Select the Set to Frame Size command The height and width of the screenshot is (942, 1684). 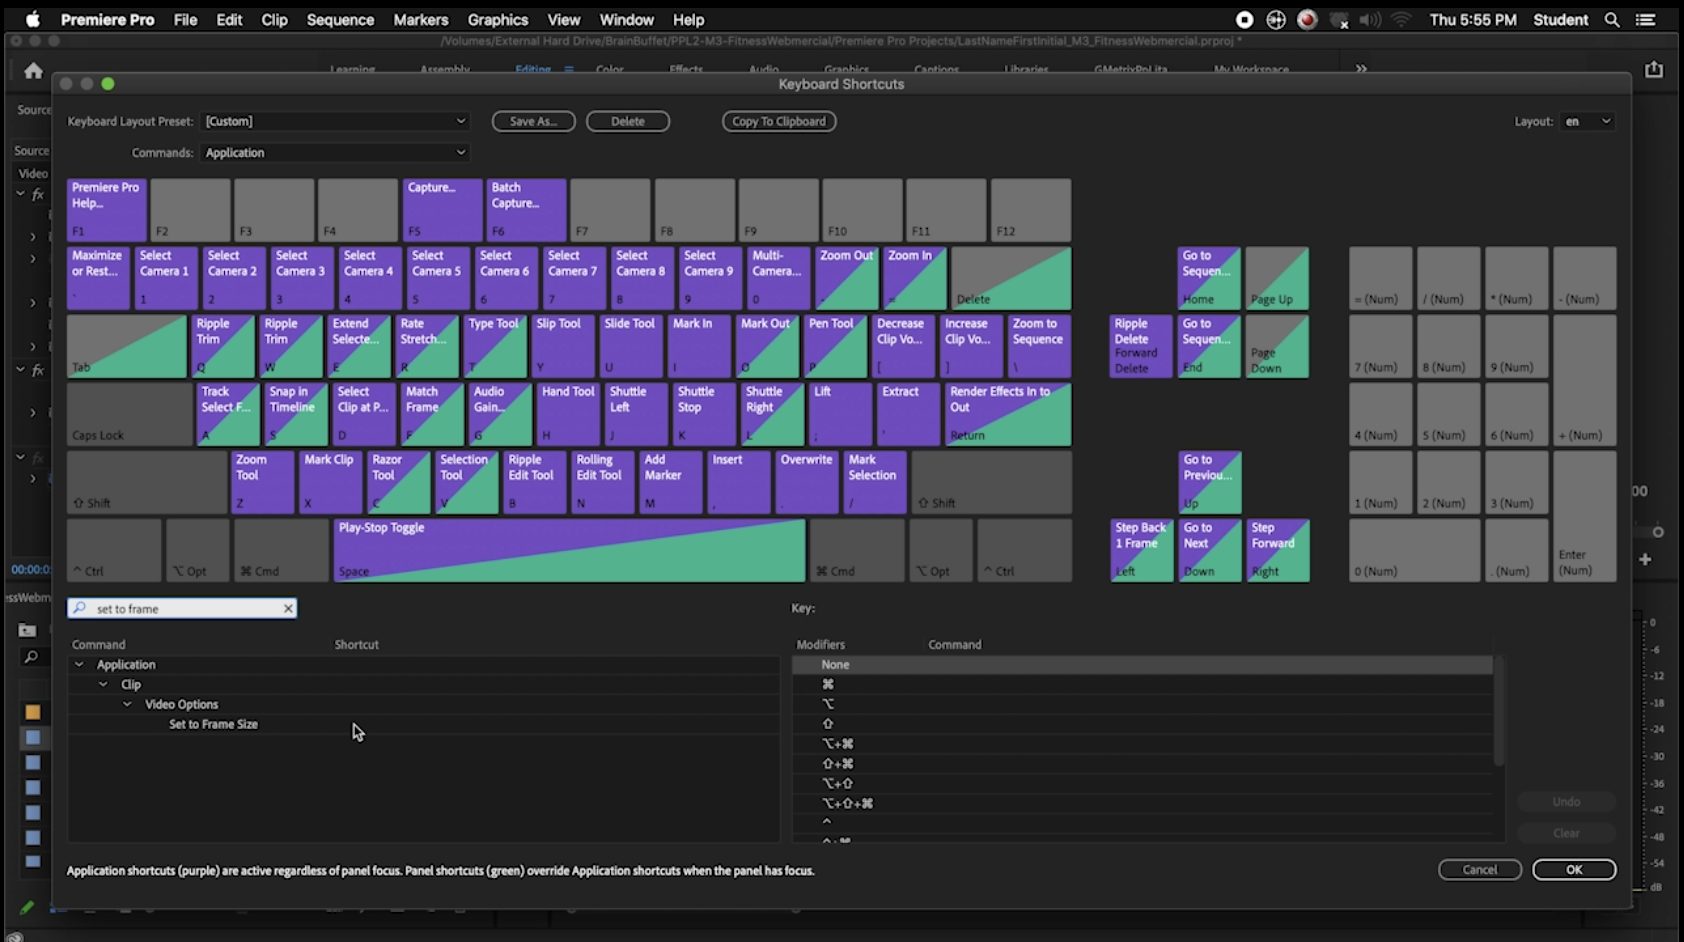tap(213, 724)
